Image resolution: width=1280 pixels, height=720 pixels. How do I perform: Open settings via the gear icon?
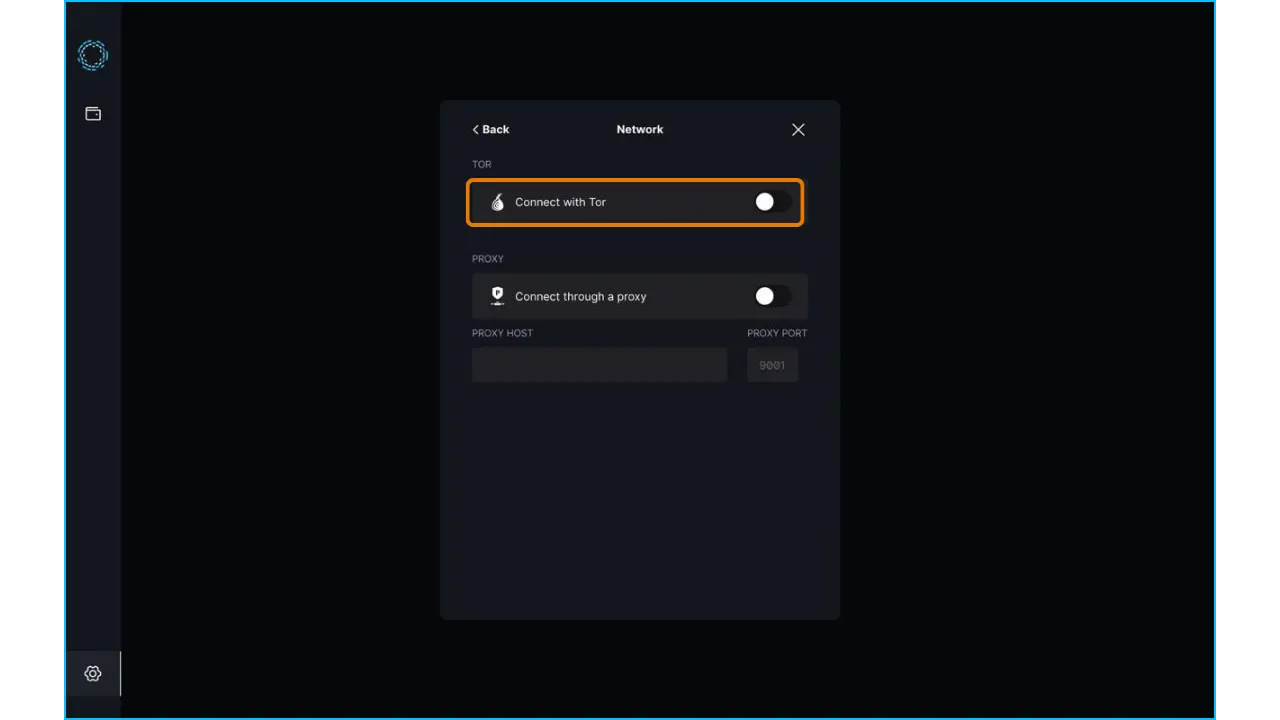[93, 674]
